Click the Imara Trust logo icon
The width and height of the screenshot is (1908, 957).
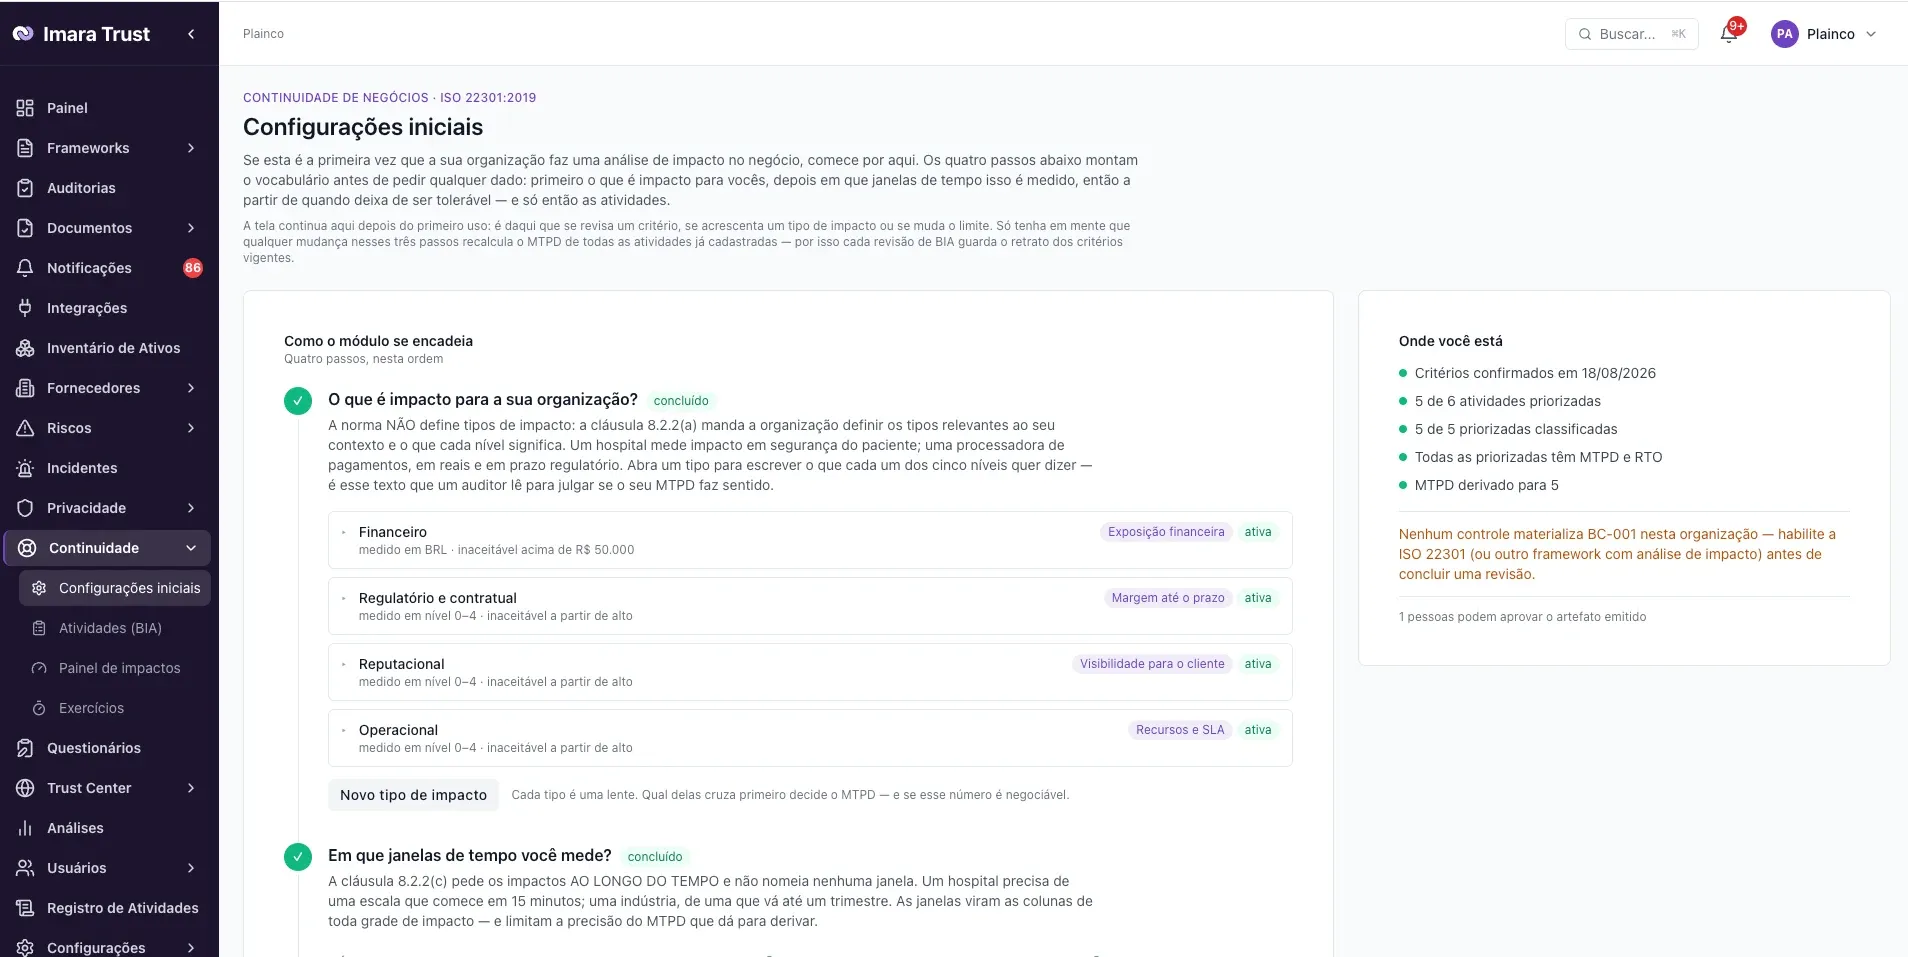[23, 34]
